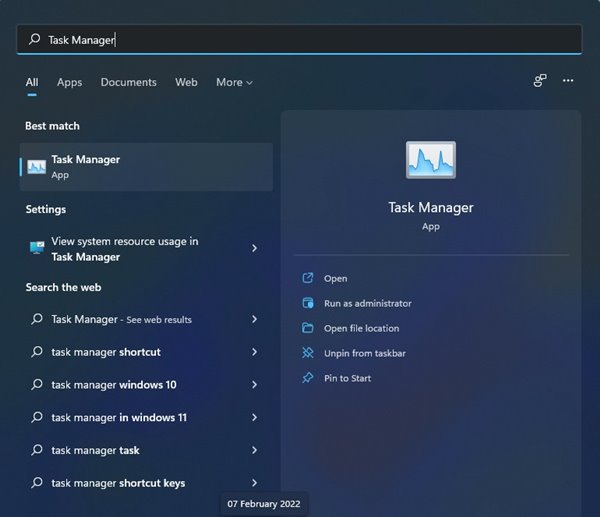Click the Pin to Start pin icon
600x517 pixels.
pos(308,378)
